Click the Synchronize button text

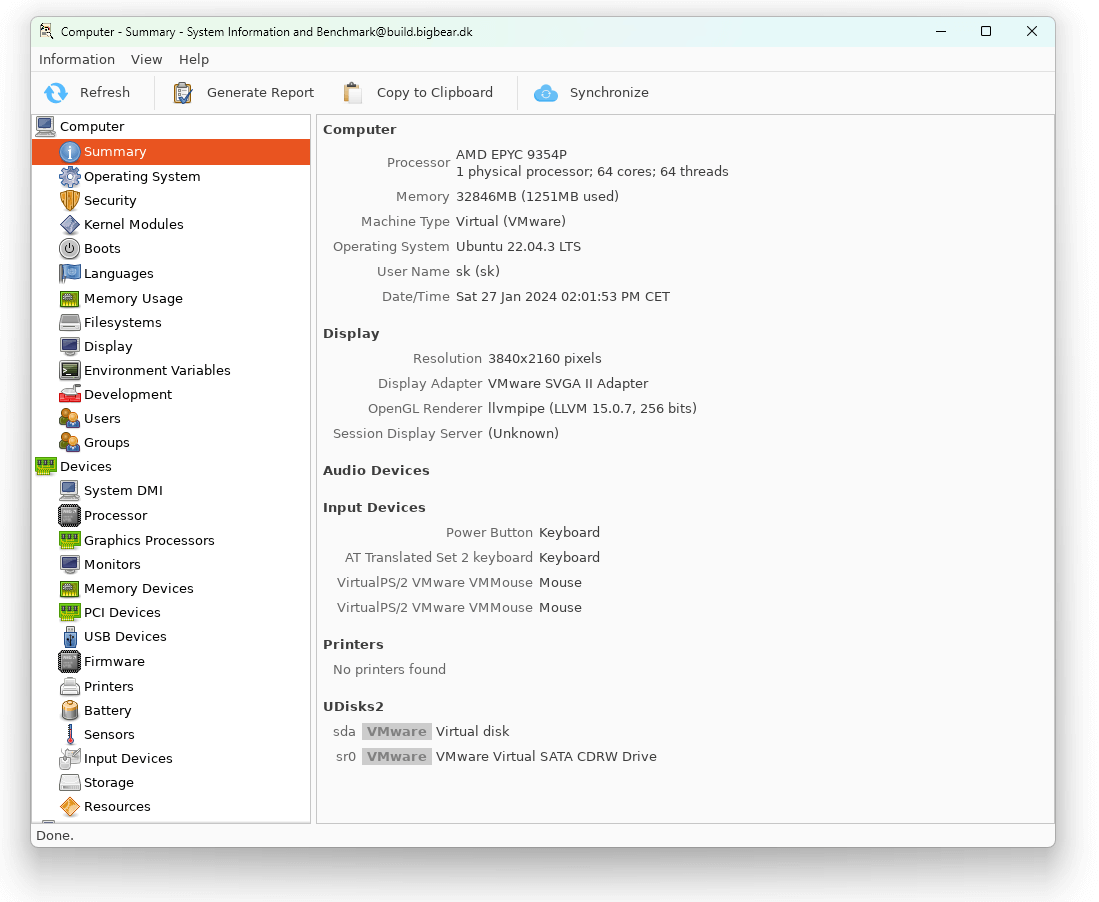tap(609, 93)
